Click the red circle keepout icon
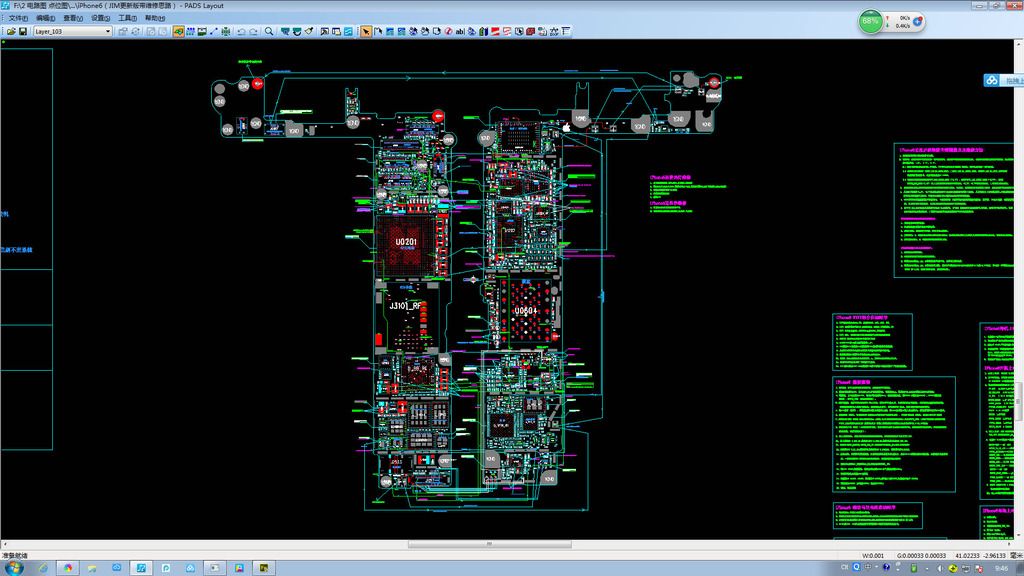This screenshot has width=1024, height=576. [x=449, y=31]
